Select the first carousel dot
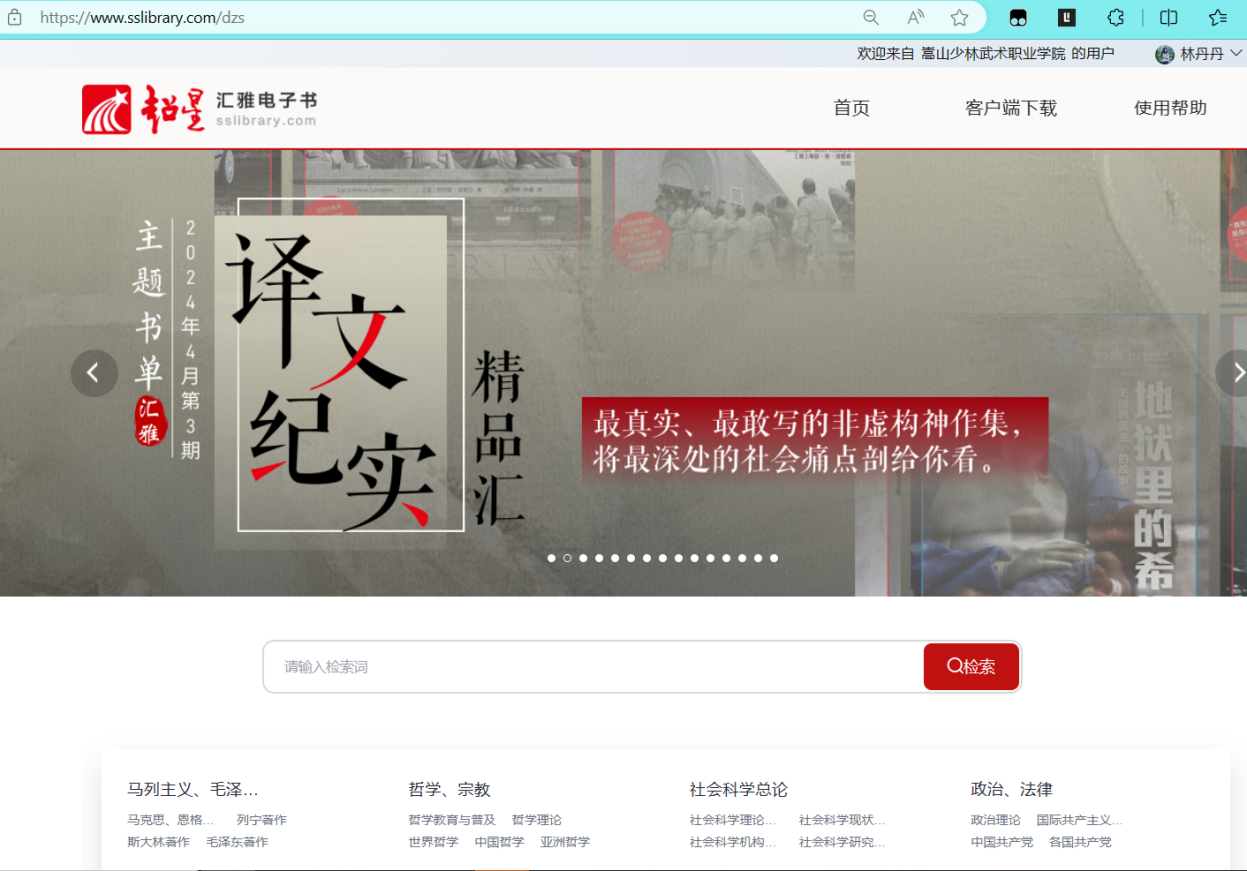The width and height of the screenshot is (1247, 871). 551,558
